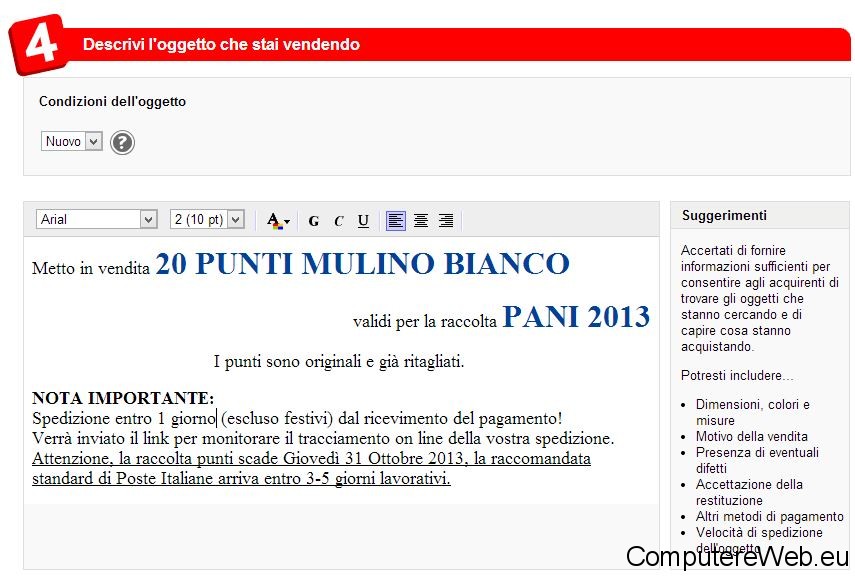The height and width of the screenshot is (576, 855).
Task: Click the '20 PUNTI MULINO BIANCO' heading text
Action: (363, 263)
